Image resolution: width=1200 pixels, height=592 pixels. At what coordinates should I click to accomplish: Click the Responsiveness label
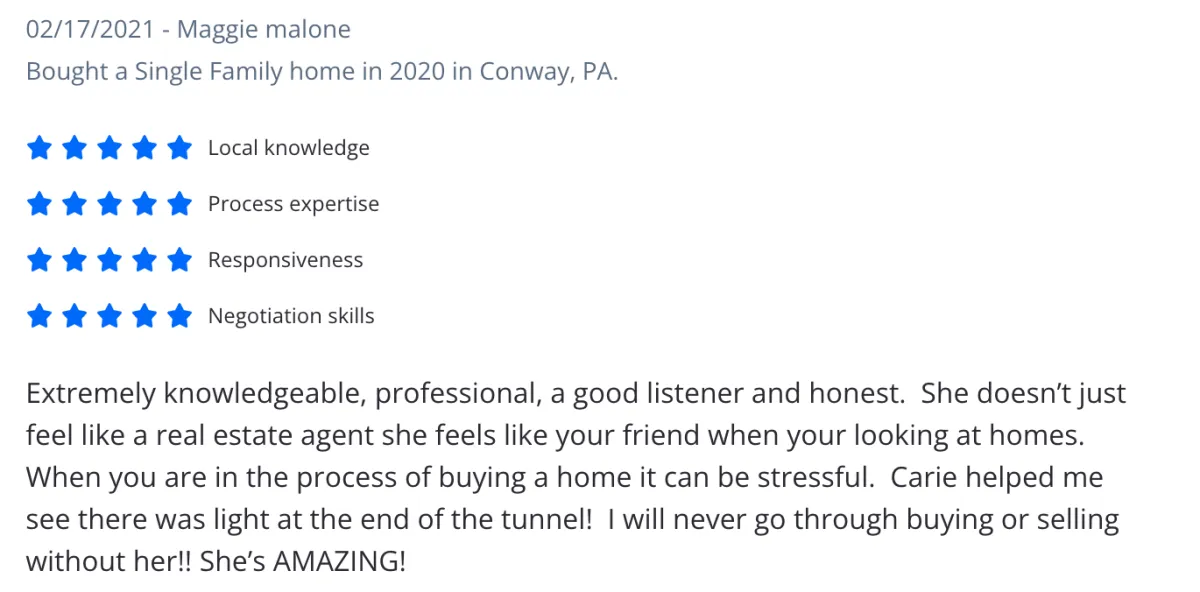(x=286, y=260)
